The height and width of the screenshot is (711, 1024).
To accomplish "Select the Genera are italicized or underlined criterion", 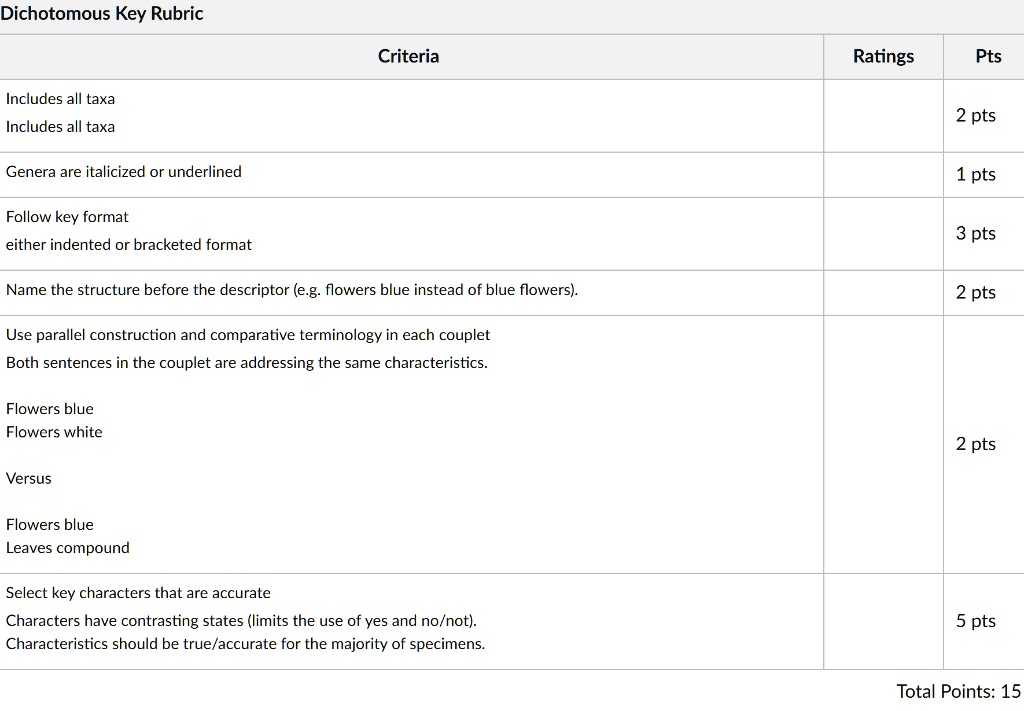I will pyautogui.click(x=123, y=171).
